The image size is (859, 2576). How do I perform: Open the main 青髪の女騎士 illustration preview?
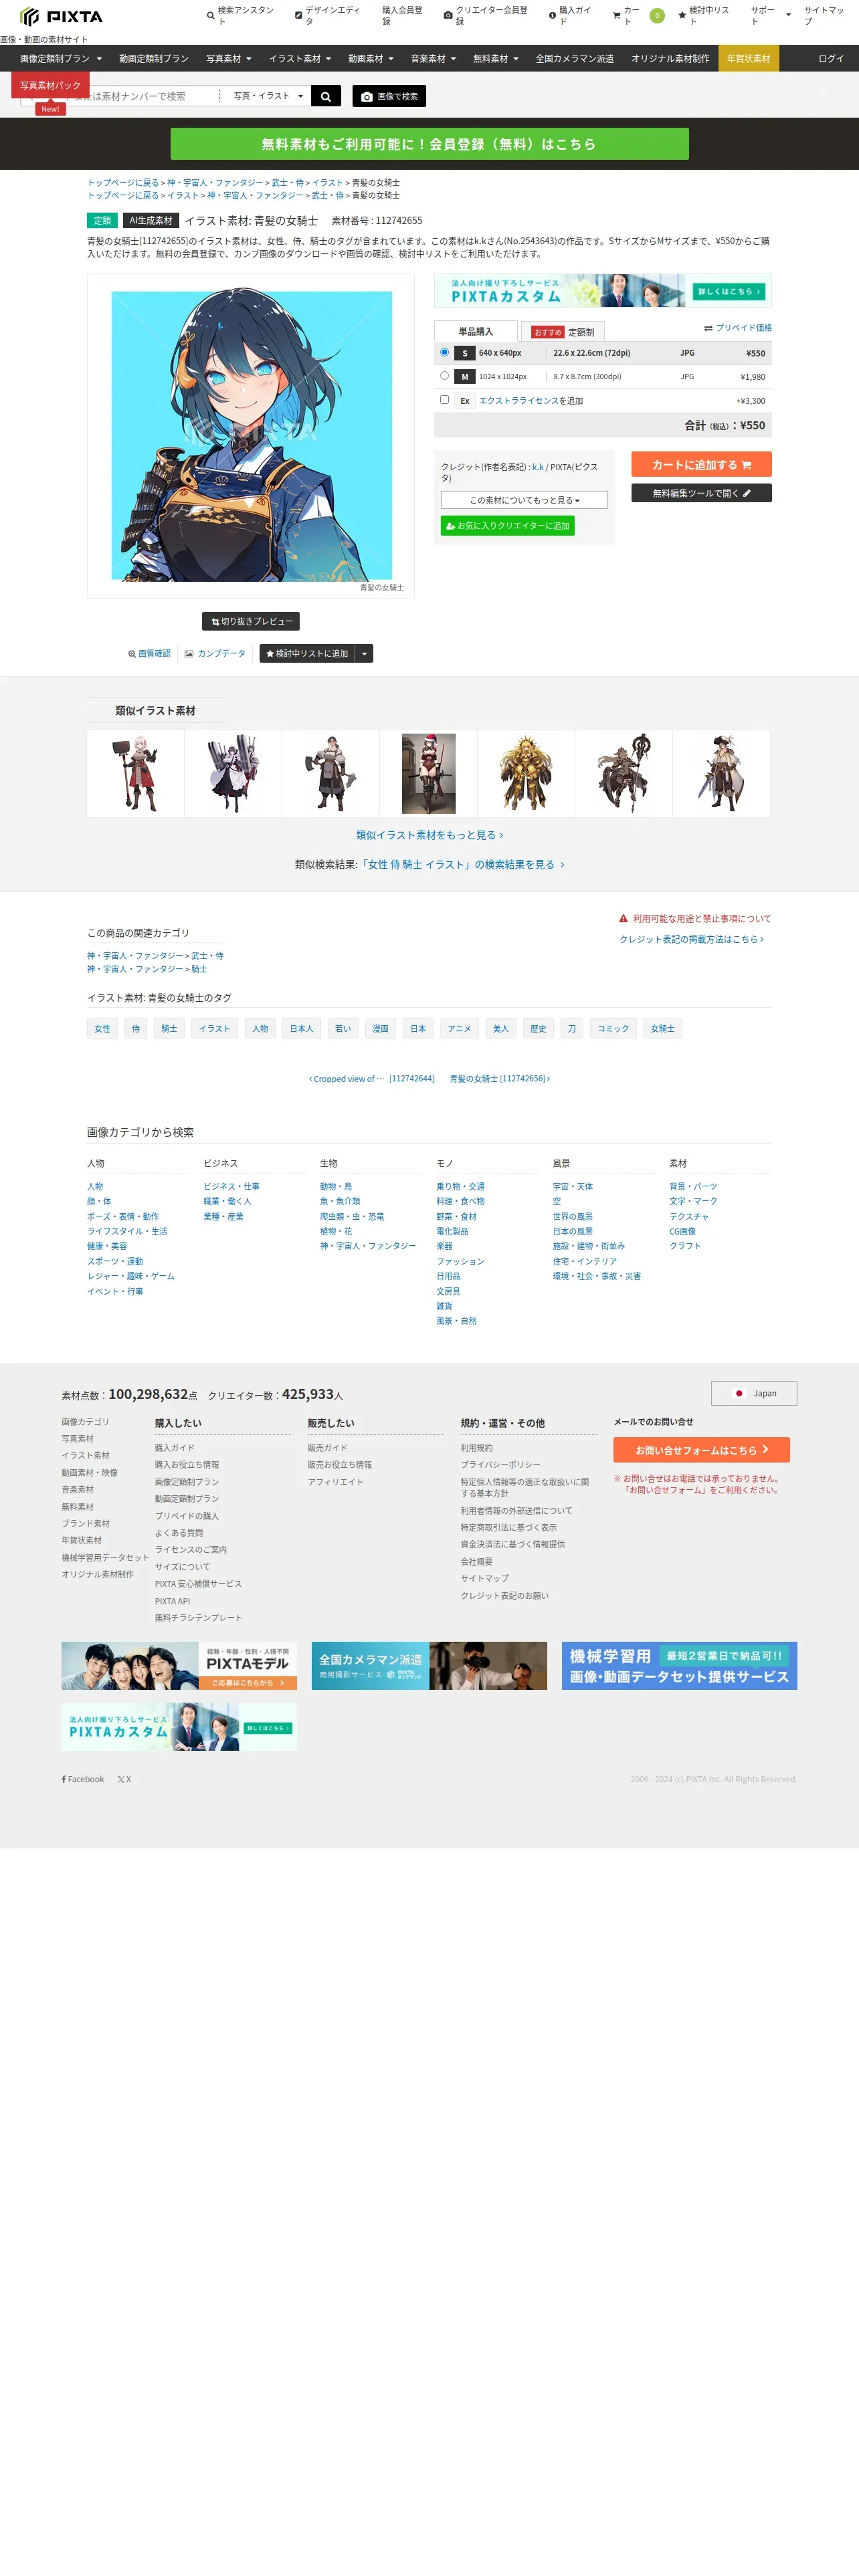tap(251, 436)
